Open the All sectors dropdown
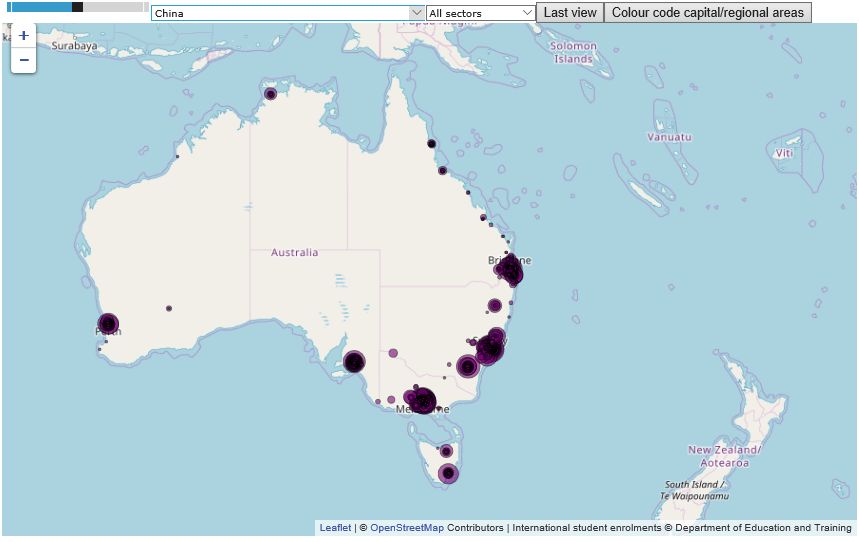The height and width of the screenshot is (542, 859). (x=480, y=13)
